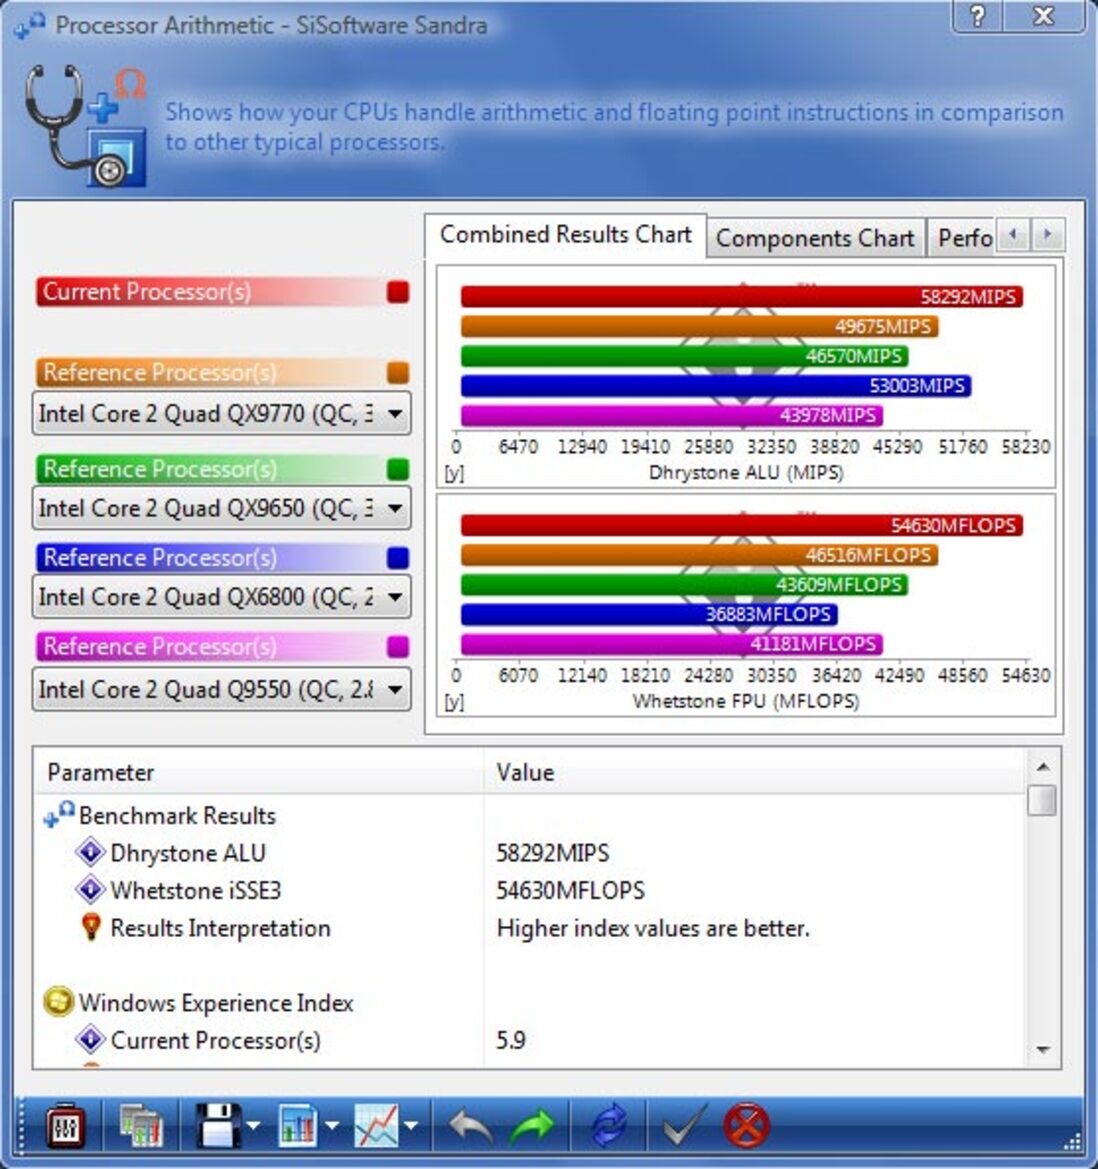Image resolution: width=1098 pixels, height=1169 pixels.
Task: Open the Intel Core 2 Quad Q9550 dropdown
Action: 221,689
